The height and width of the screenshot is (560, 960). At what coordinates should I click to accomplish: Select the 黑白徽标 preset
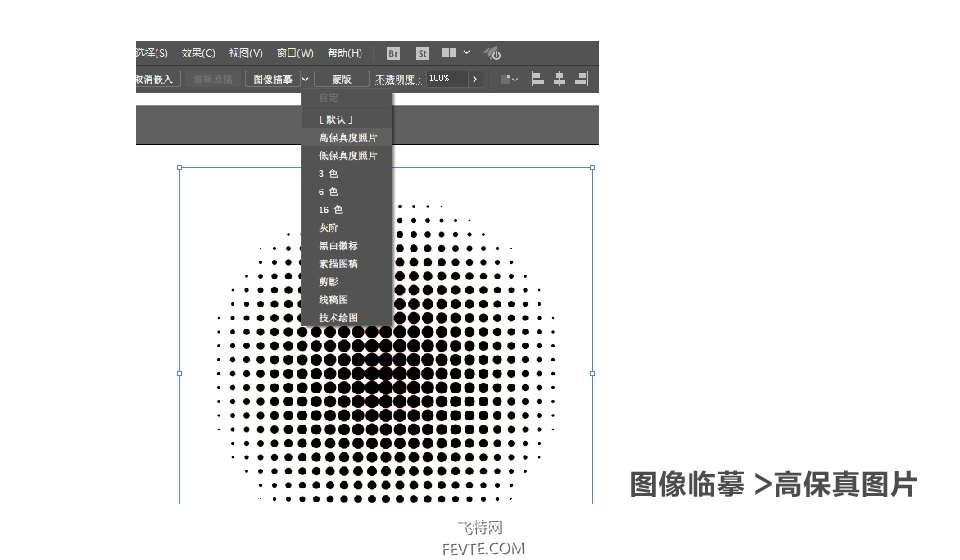pos(338,246)
